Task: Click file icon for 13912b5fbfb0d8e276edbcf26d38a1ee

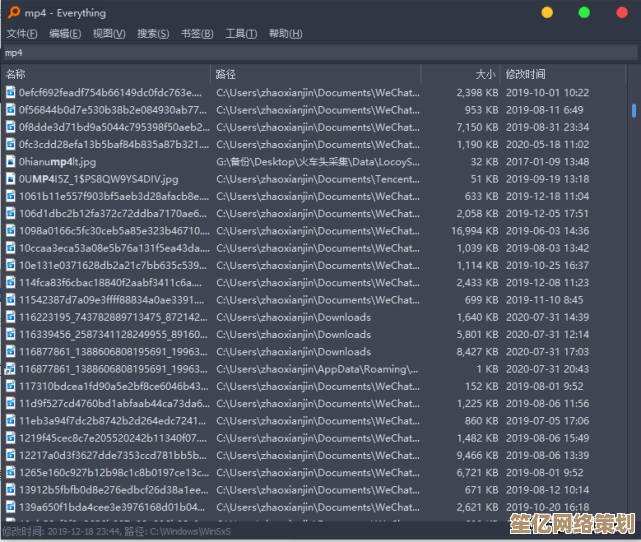Action: click(x=11, y=490)
